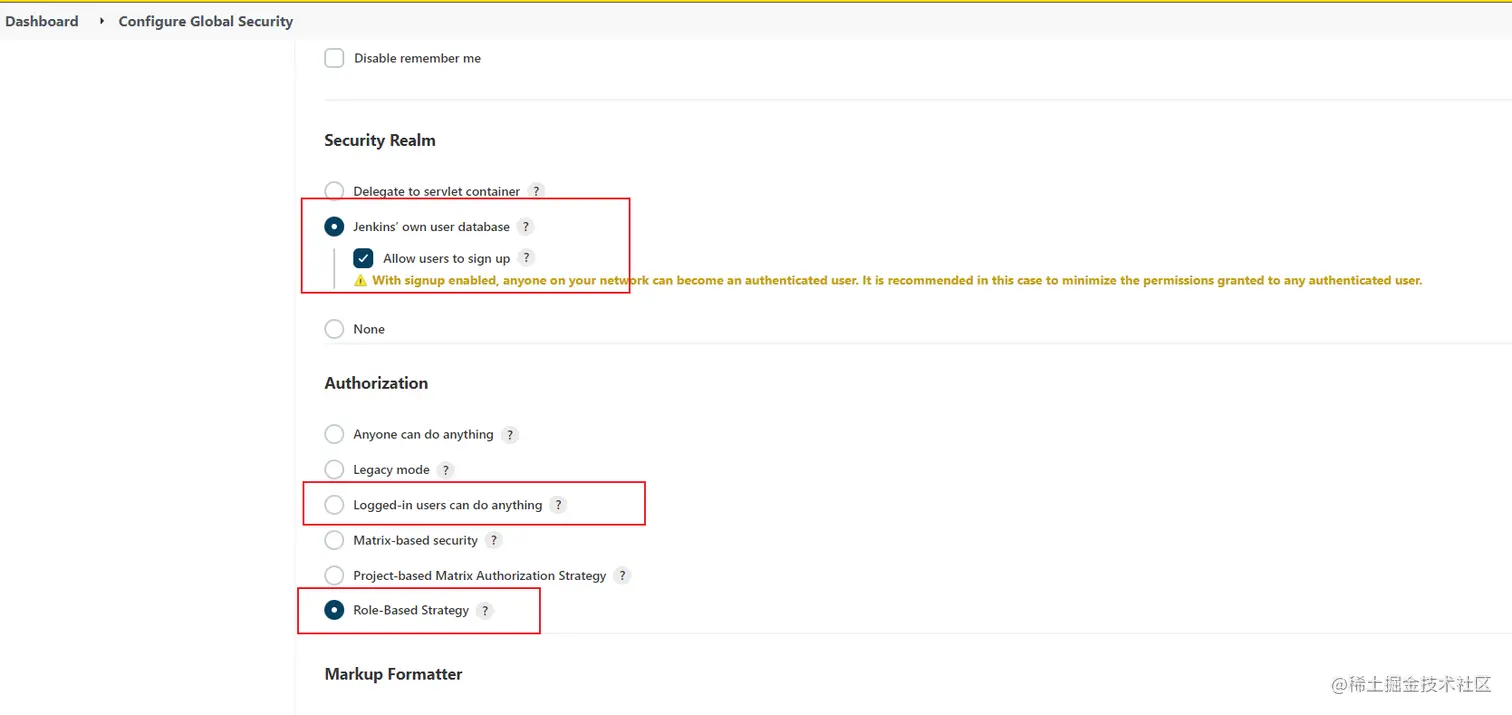Click the Security Realm heading
Image resolution: width=1512 pixels, height=715 pixels.
click(x=380, y=140)
